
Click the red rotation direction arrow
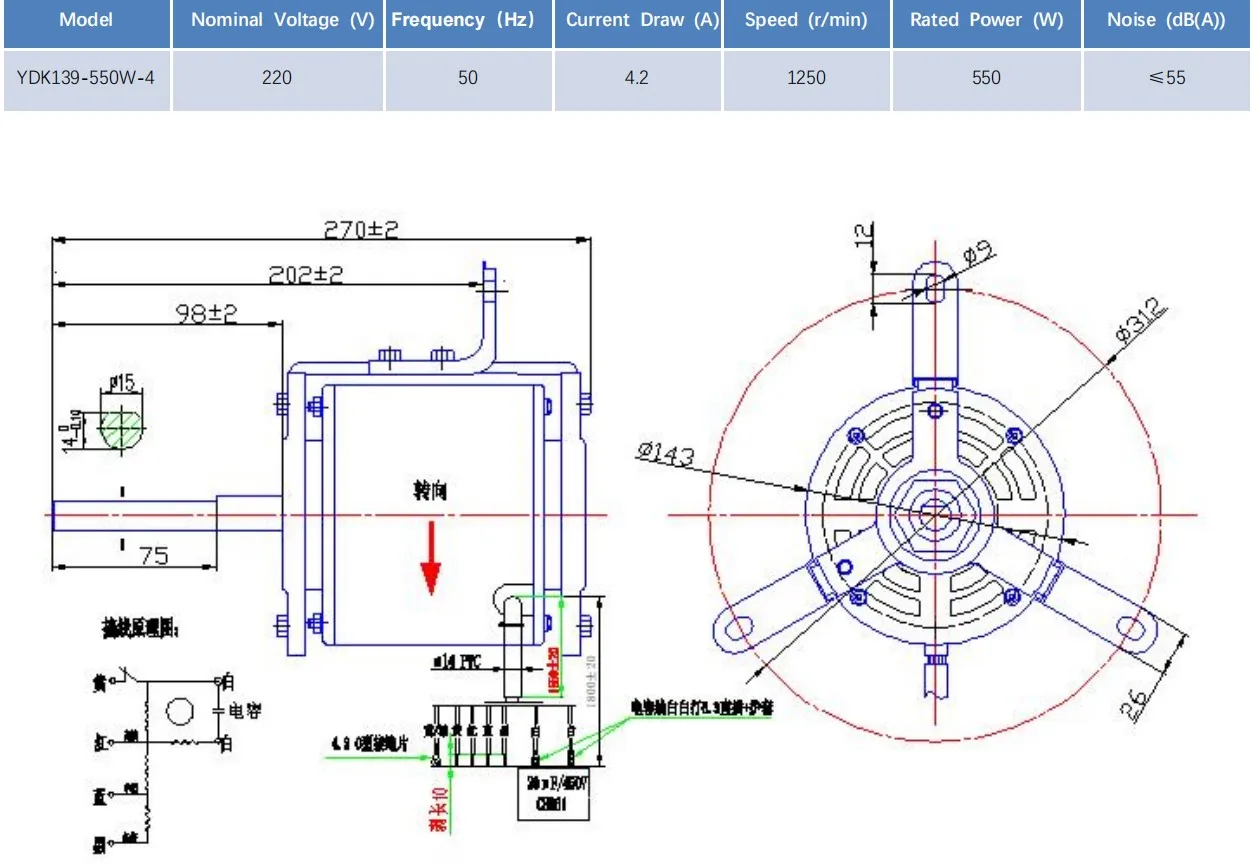click(x=431, y=565)
